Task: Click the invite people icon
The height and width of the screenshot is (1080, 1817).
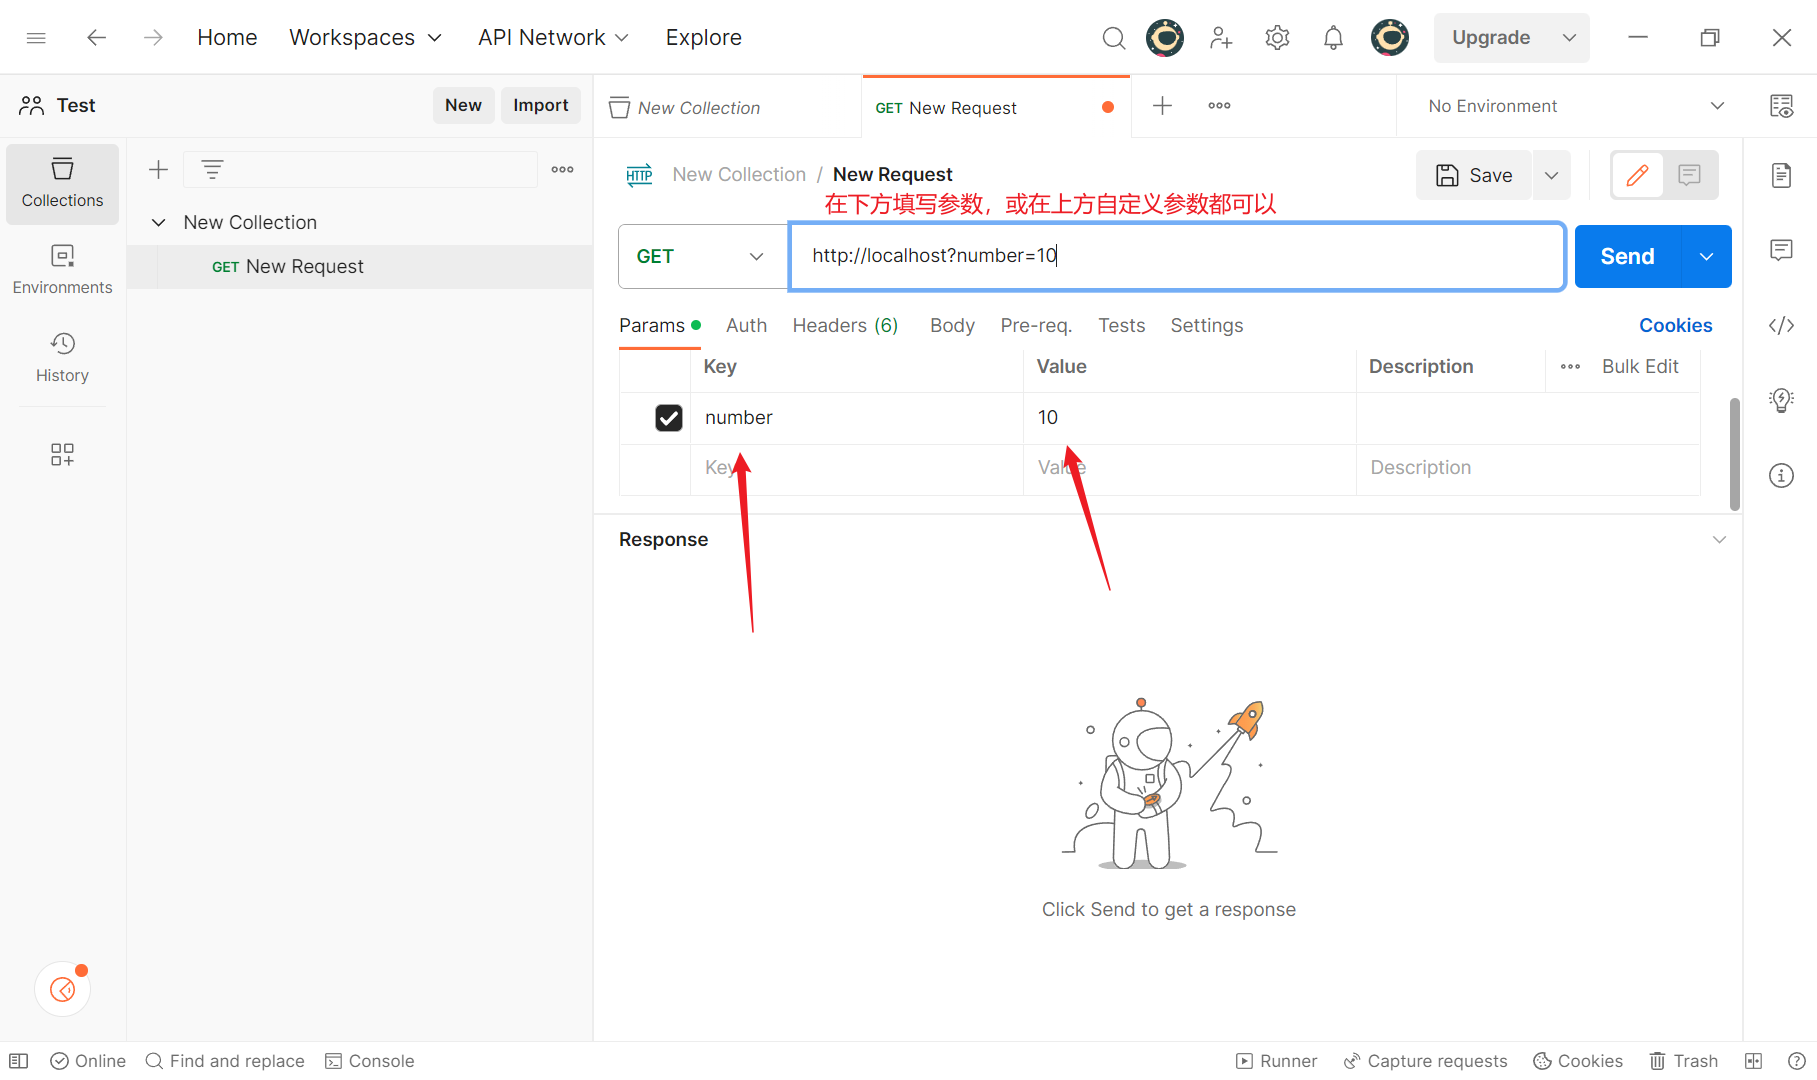Action: (x=1221, y=38)
